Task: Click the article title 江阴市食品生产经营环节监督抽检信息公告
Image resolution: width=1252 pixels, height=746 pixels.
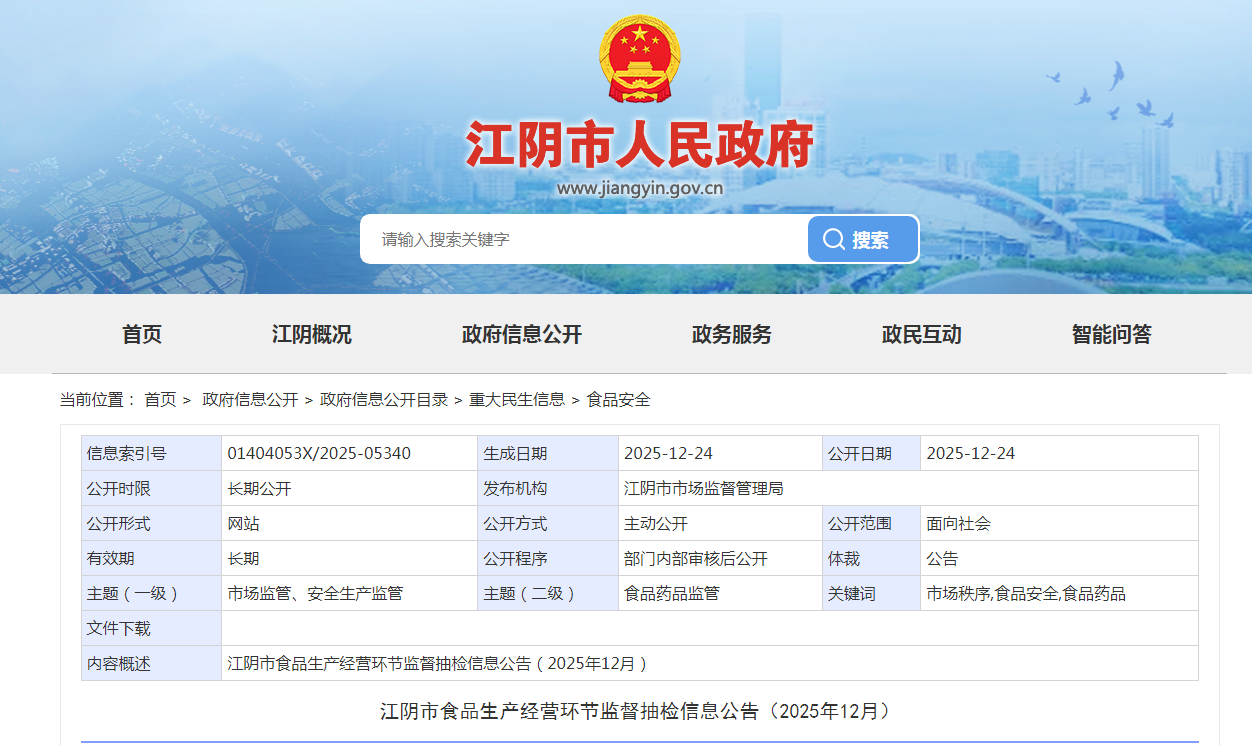Action: click(x=635, y=711)
